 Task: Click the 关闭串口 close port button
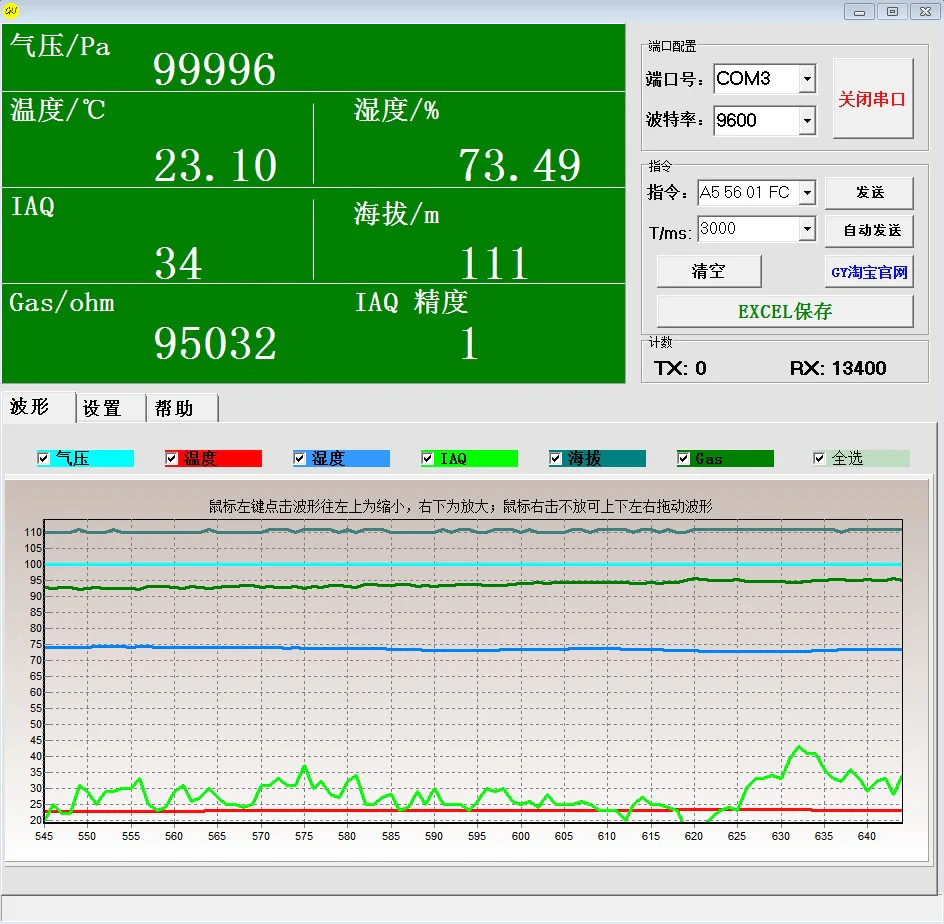[873, 99]
